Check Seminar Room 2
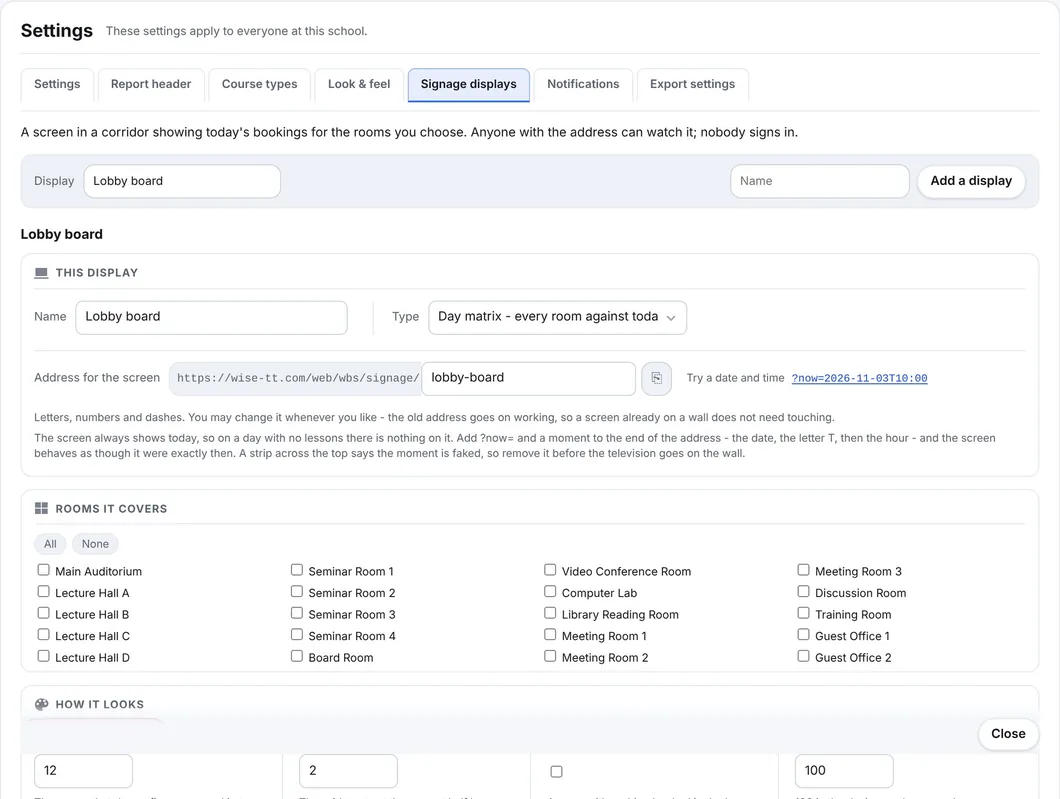The height and width of the screenshot is (799, 1060). (x=297, y=591)
